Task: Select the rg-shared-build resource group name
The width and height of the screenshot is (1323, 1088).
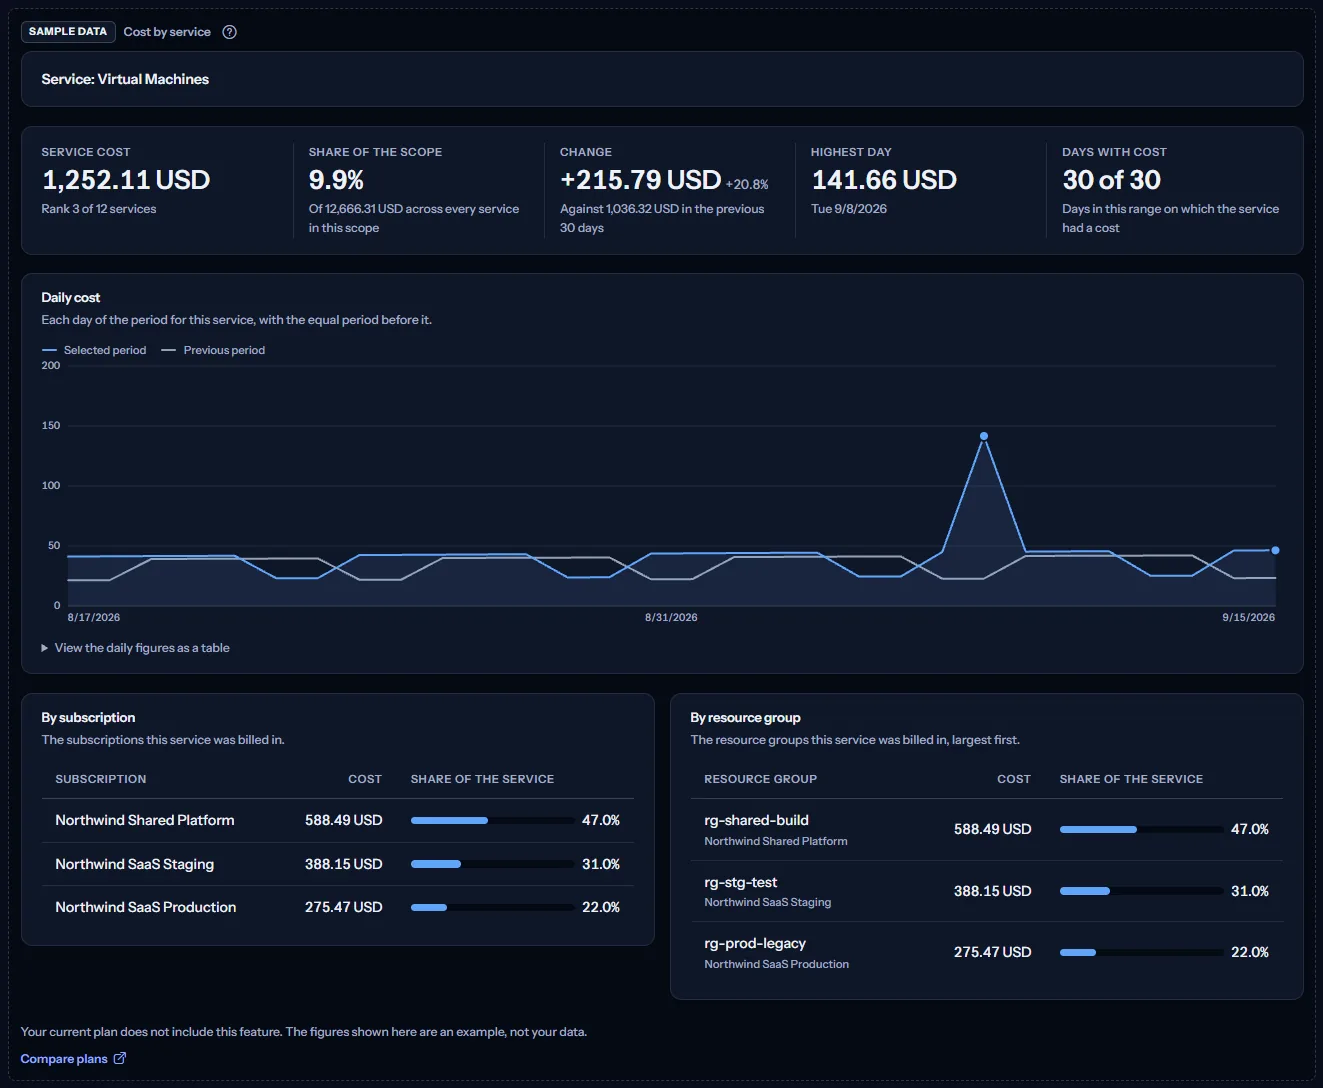Action: point(757,820)
